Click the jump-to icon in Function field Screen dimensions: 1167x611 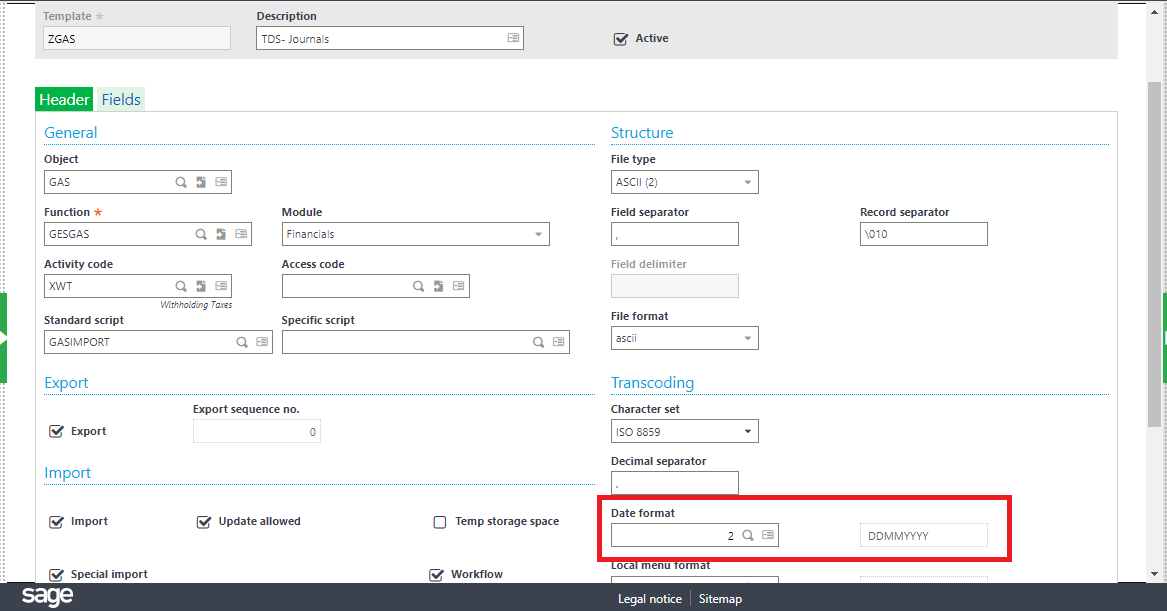point(221,234)
